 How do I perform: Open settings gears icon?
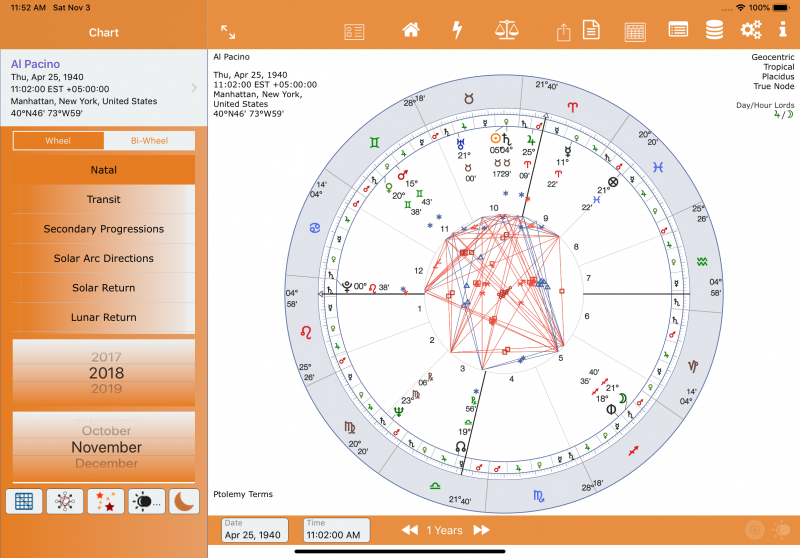point(751,30)
